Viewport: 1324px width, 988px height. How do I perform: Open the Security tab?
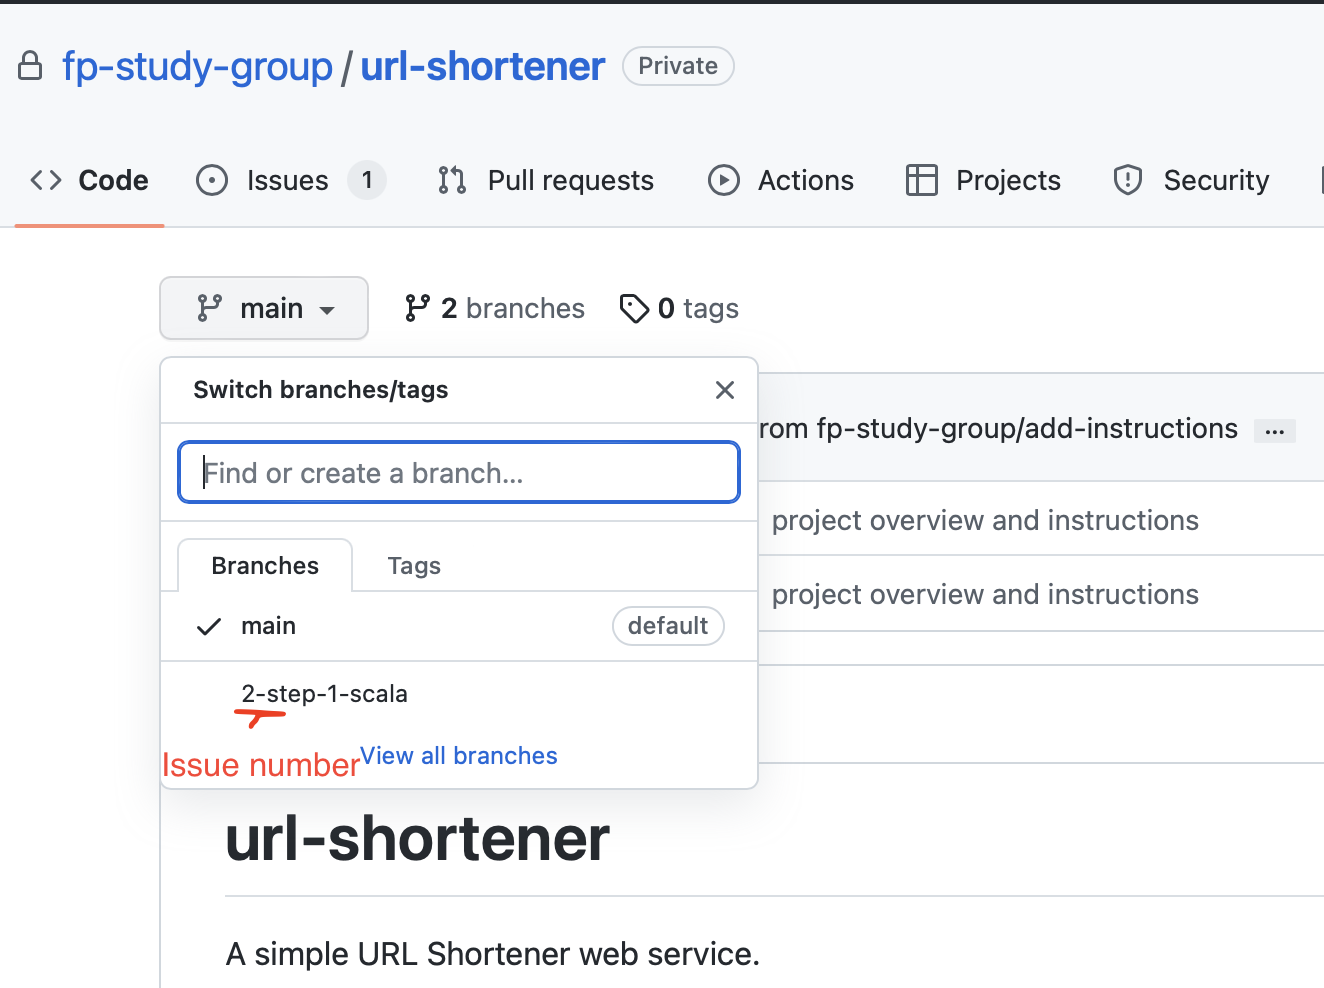pos(1191,180)
